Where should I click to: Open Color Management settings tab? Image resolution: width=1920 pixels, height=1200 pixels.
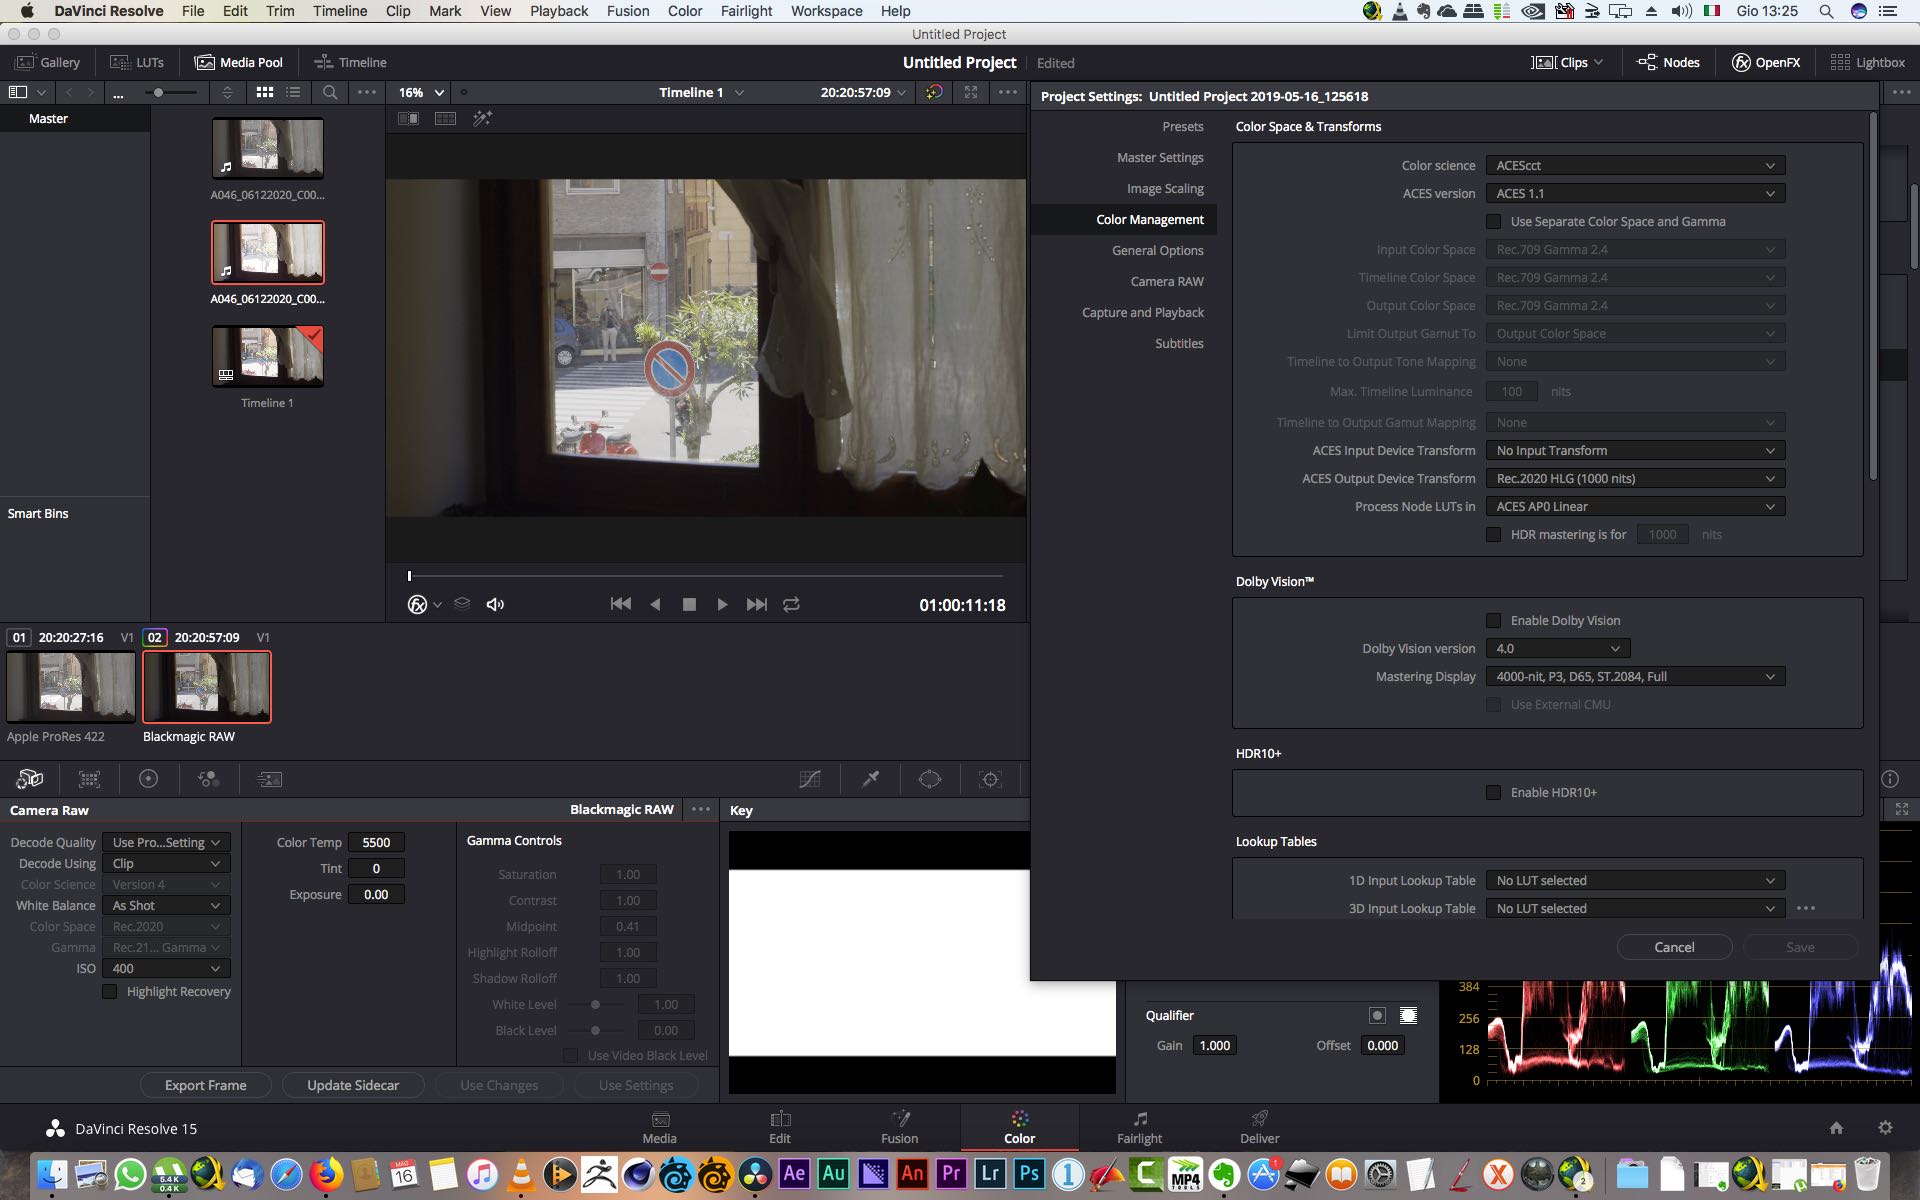[x=1149, y=218]
